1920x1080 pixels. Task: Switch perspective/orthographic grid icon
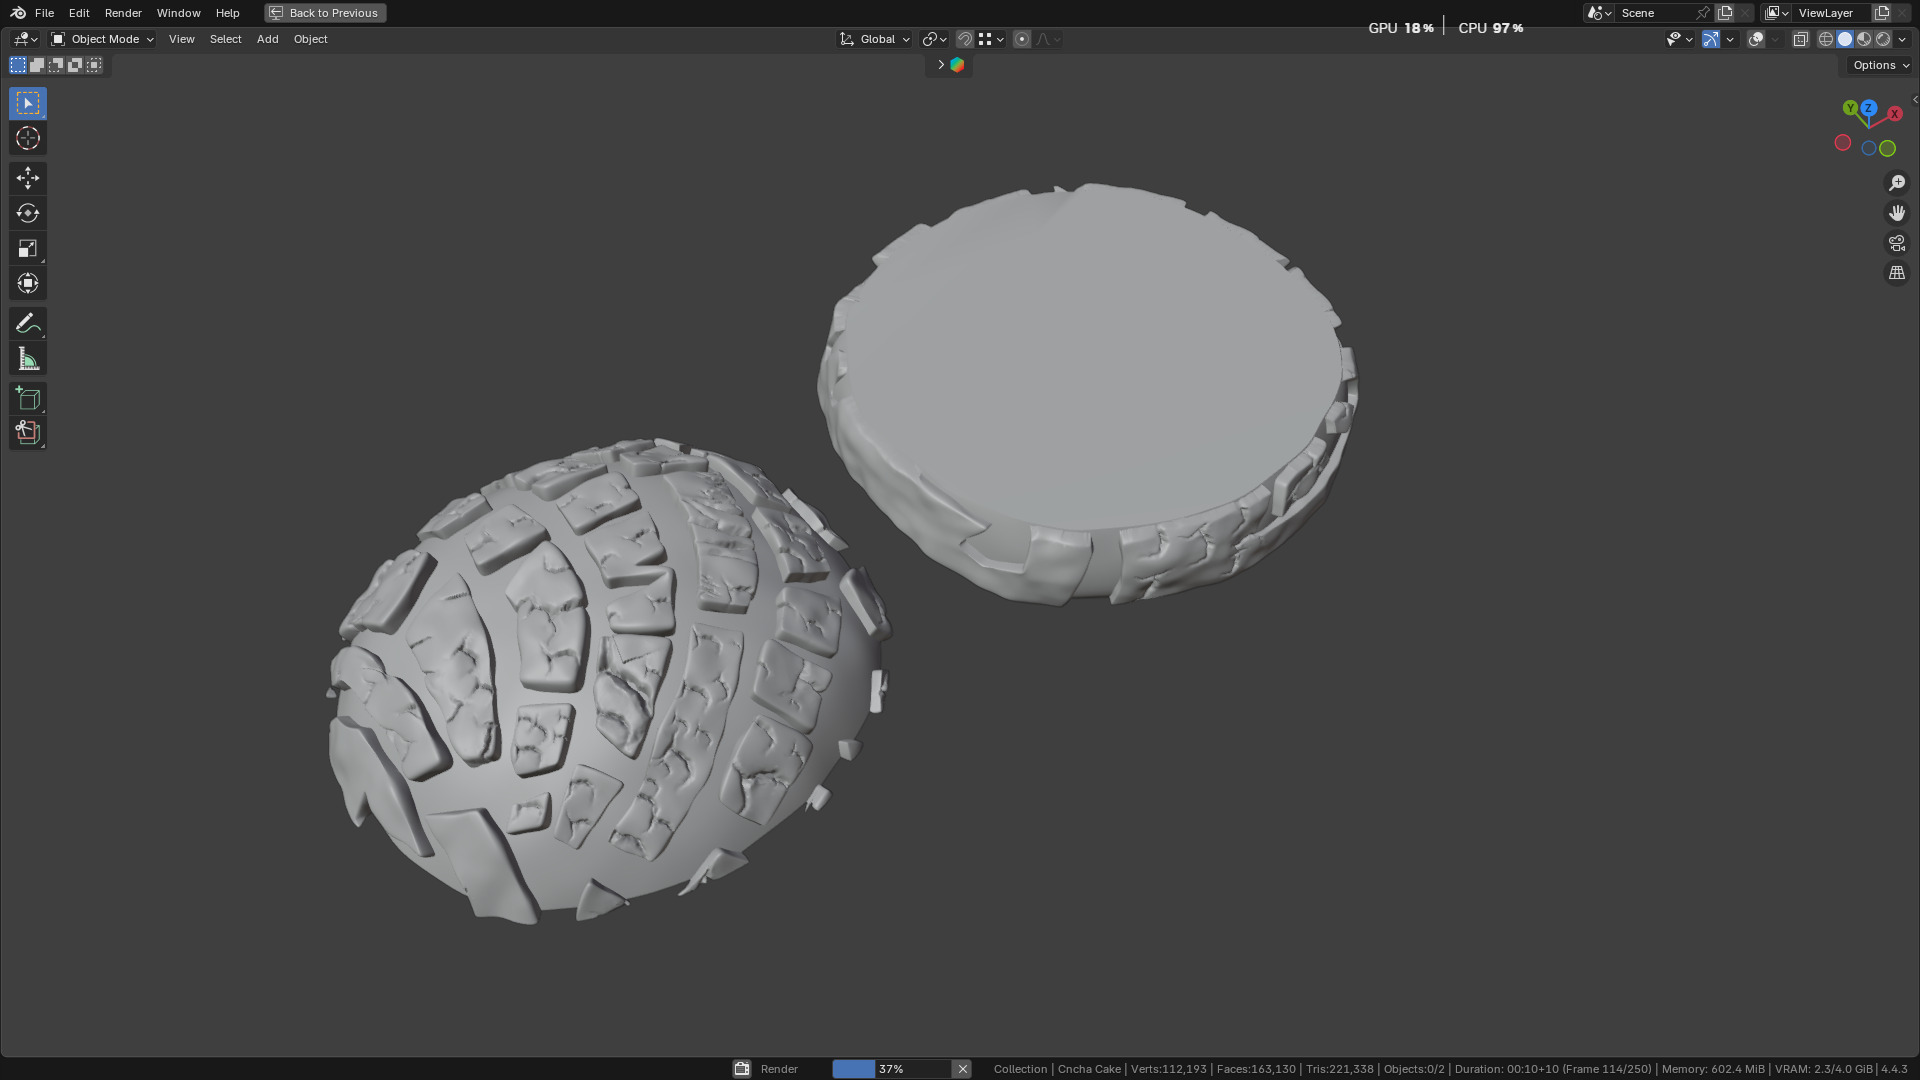pyautogui.click(x=1897, y=273)
